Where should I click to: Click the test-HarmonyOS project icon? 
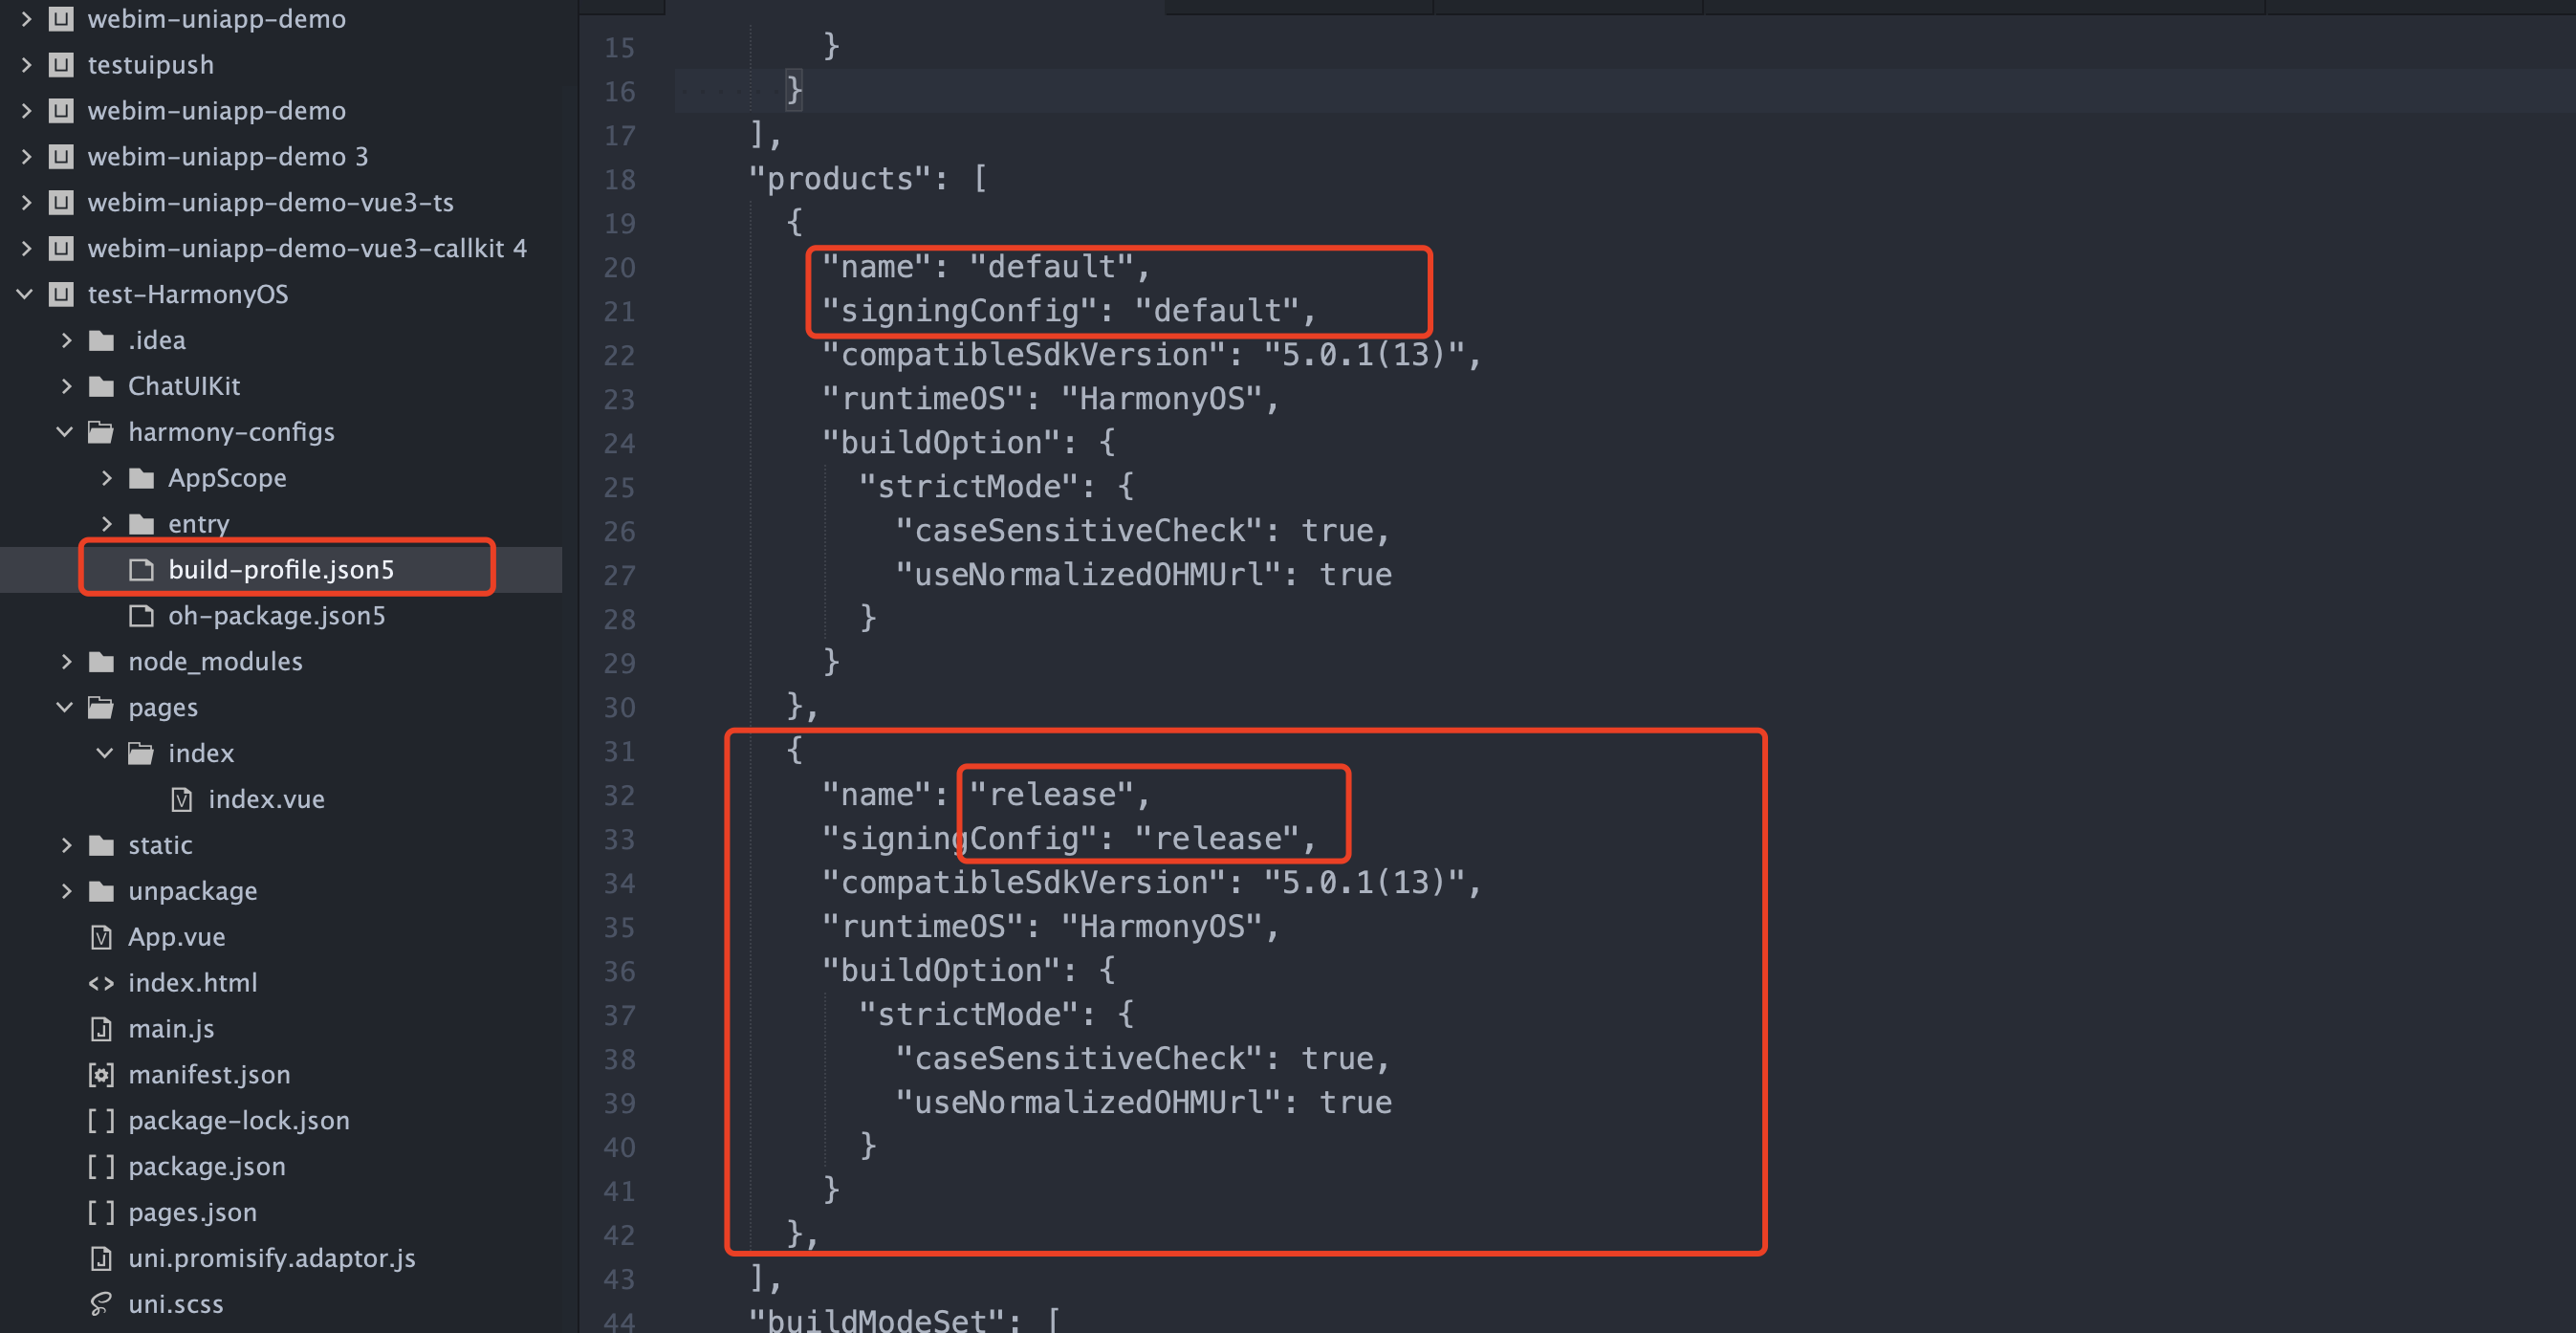click(62, 294)
